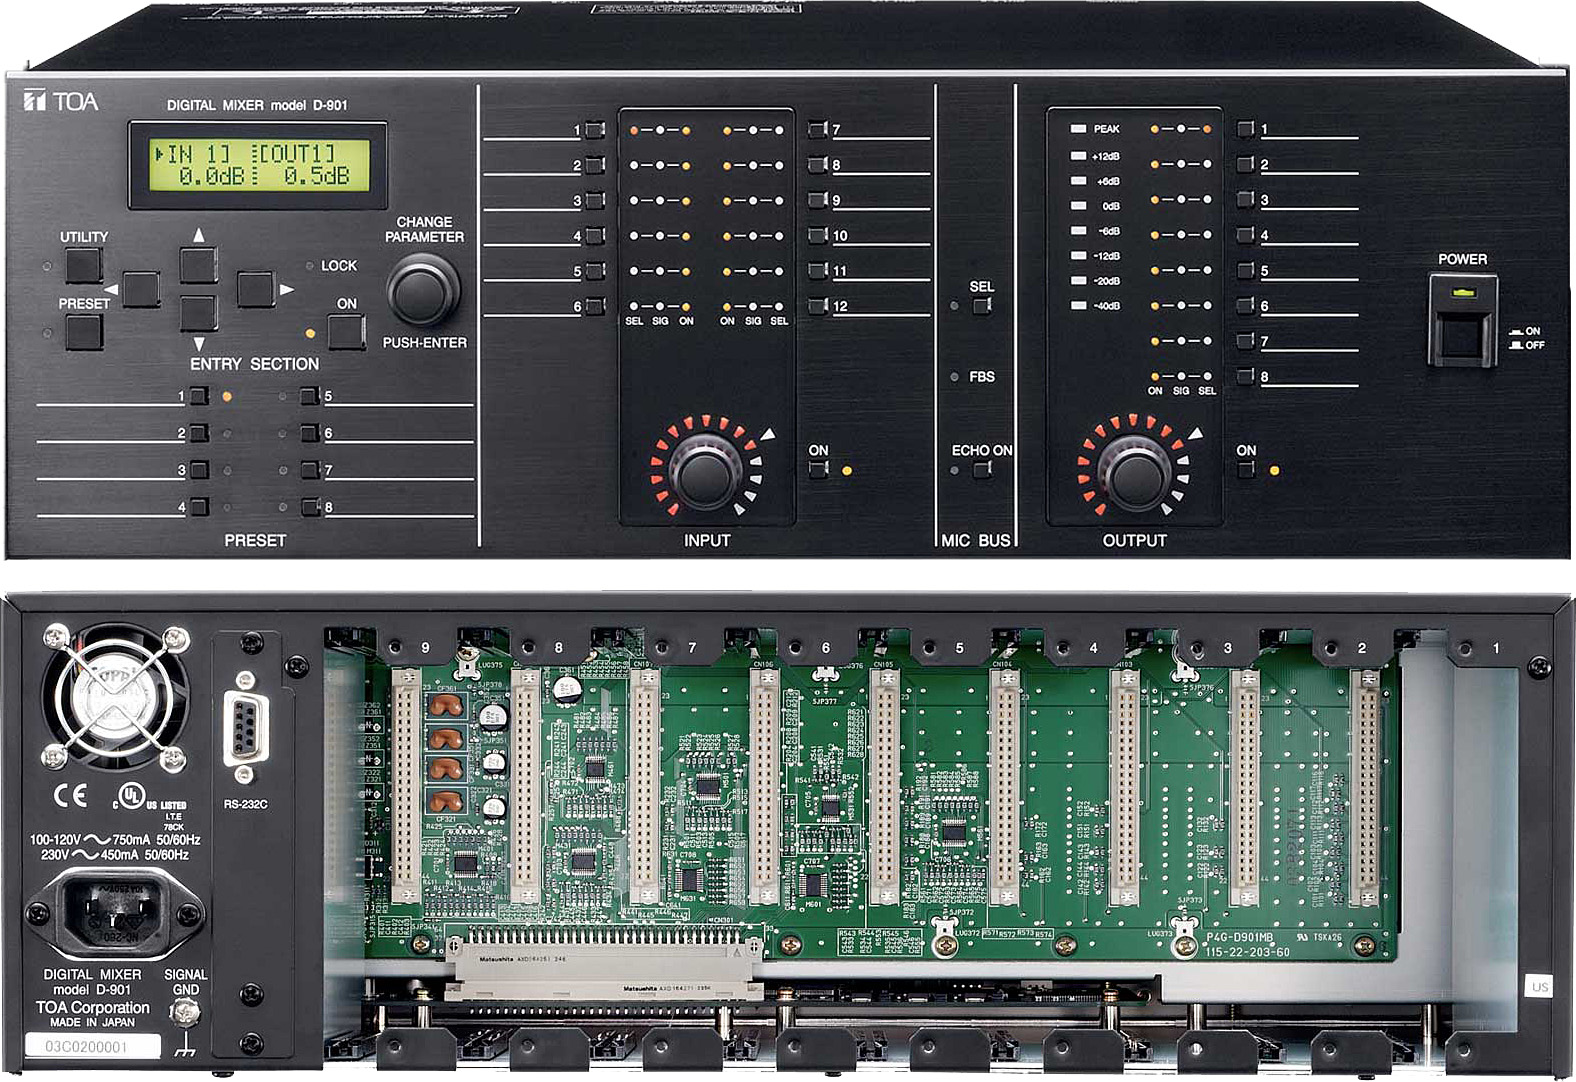Select input channel 9 button

[x=818, y=200]
